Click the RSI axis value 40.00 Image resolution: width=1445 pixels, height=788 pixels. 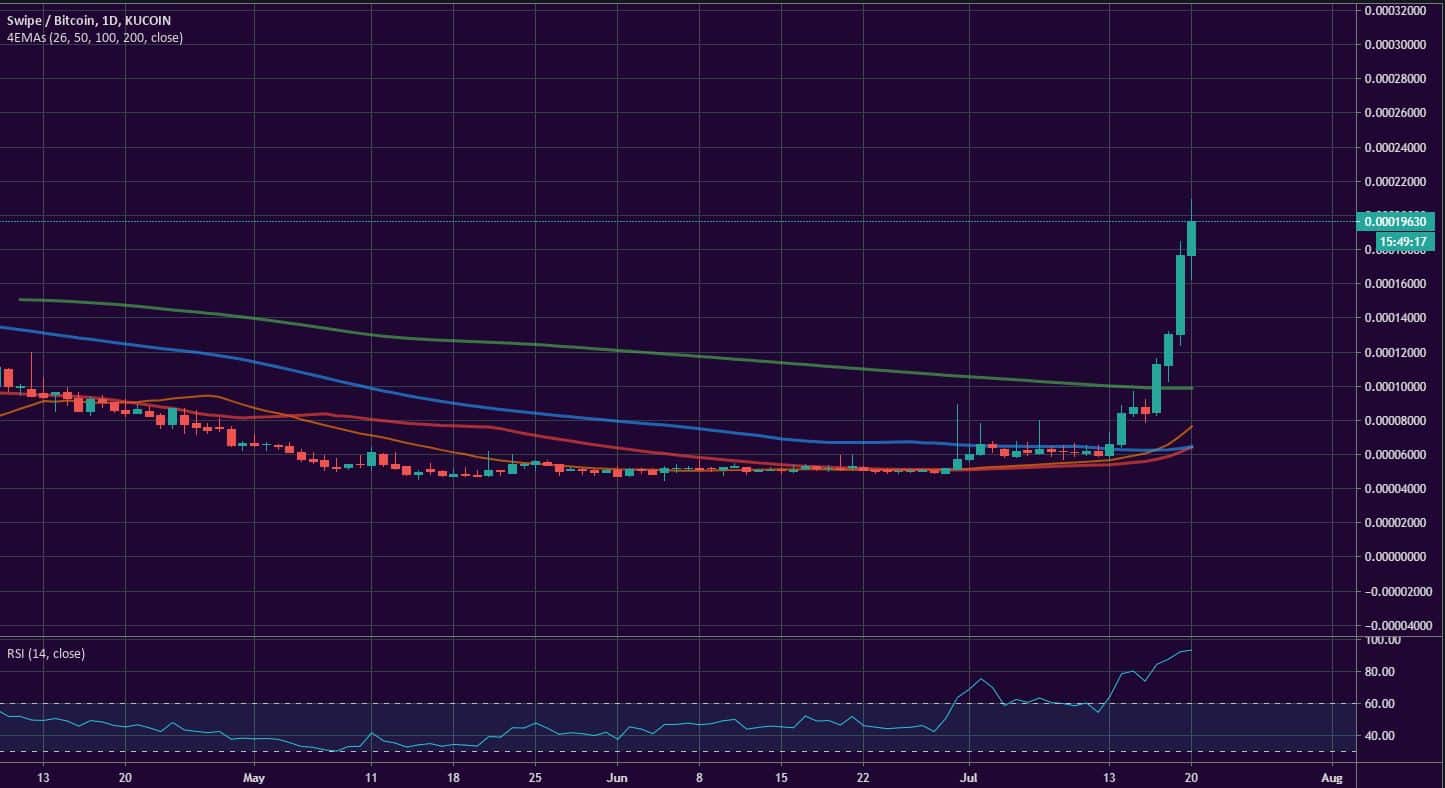click(x=1382, y=736)
